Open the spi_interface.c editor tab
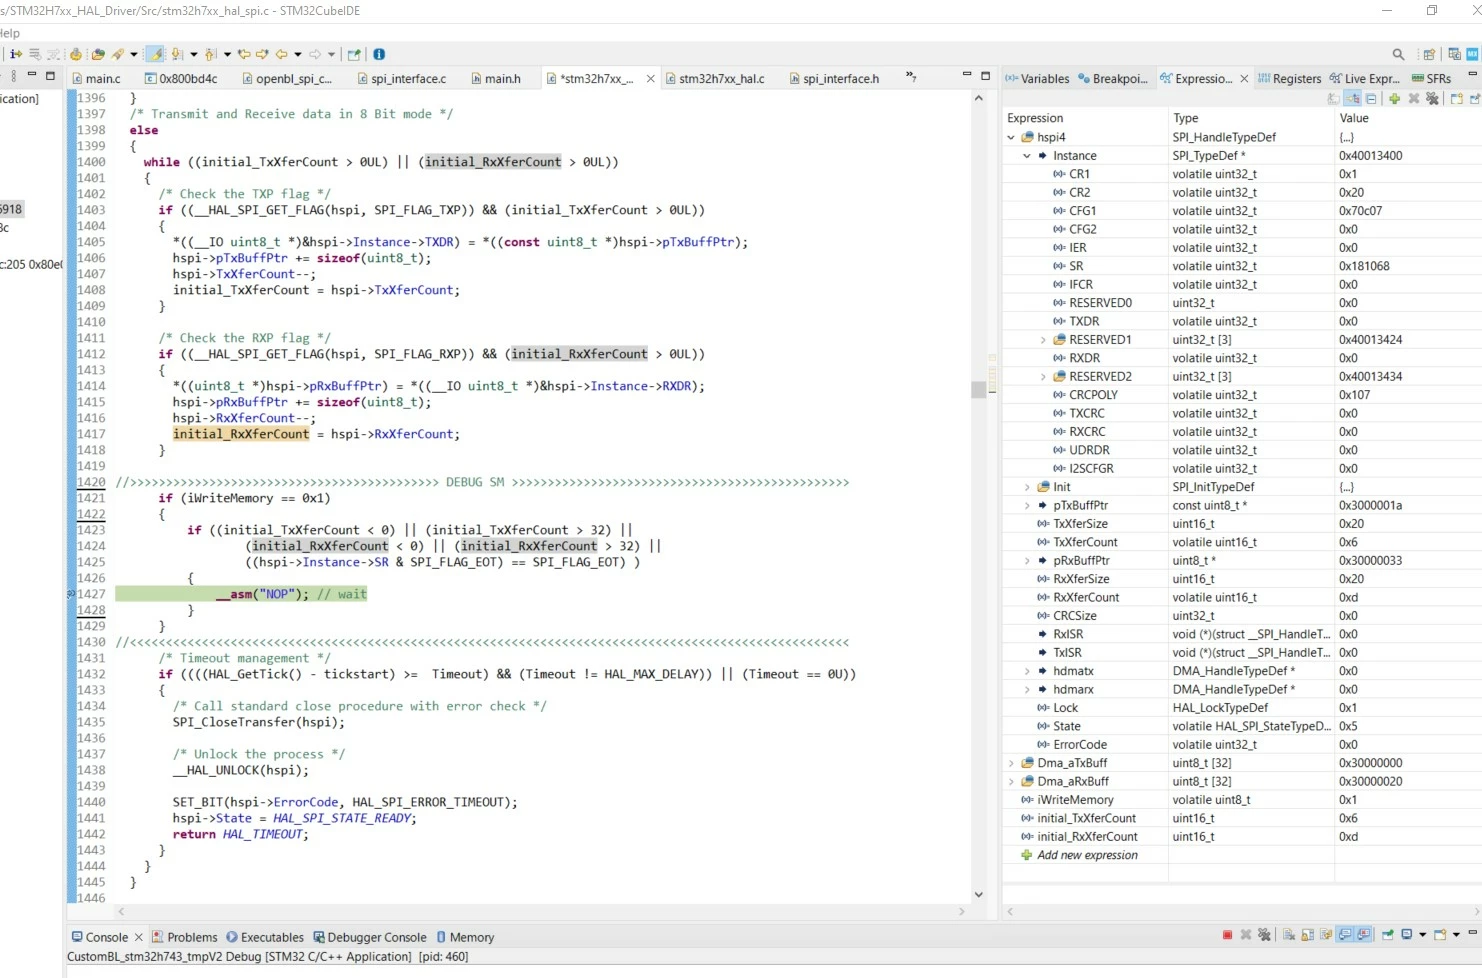Screen dimensions: 1482x978 coord(401,78)
